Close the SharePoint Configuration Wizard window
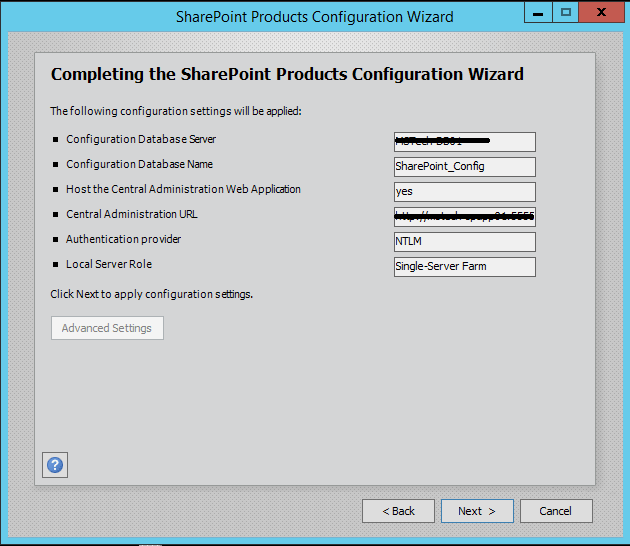 click(602, 13)
